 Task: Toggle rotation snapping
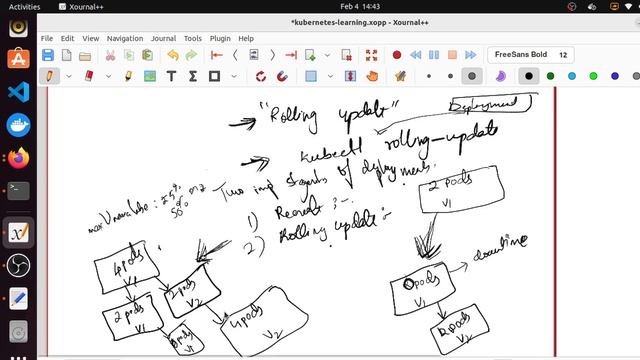(x=261, y=76)
